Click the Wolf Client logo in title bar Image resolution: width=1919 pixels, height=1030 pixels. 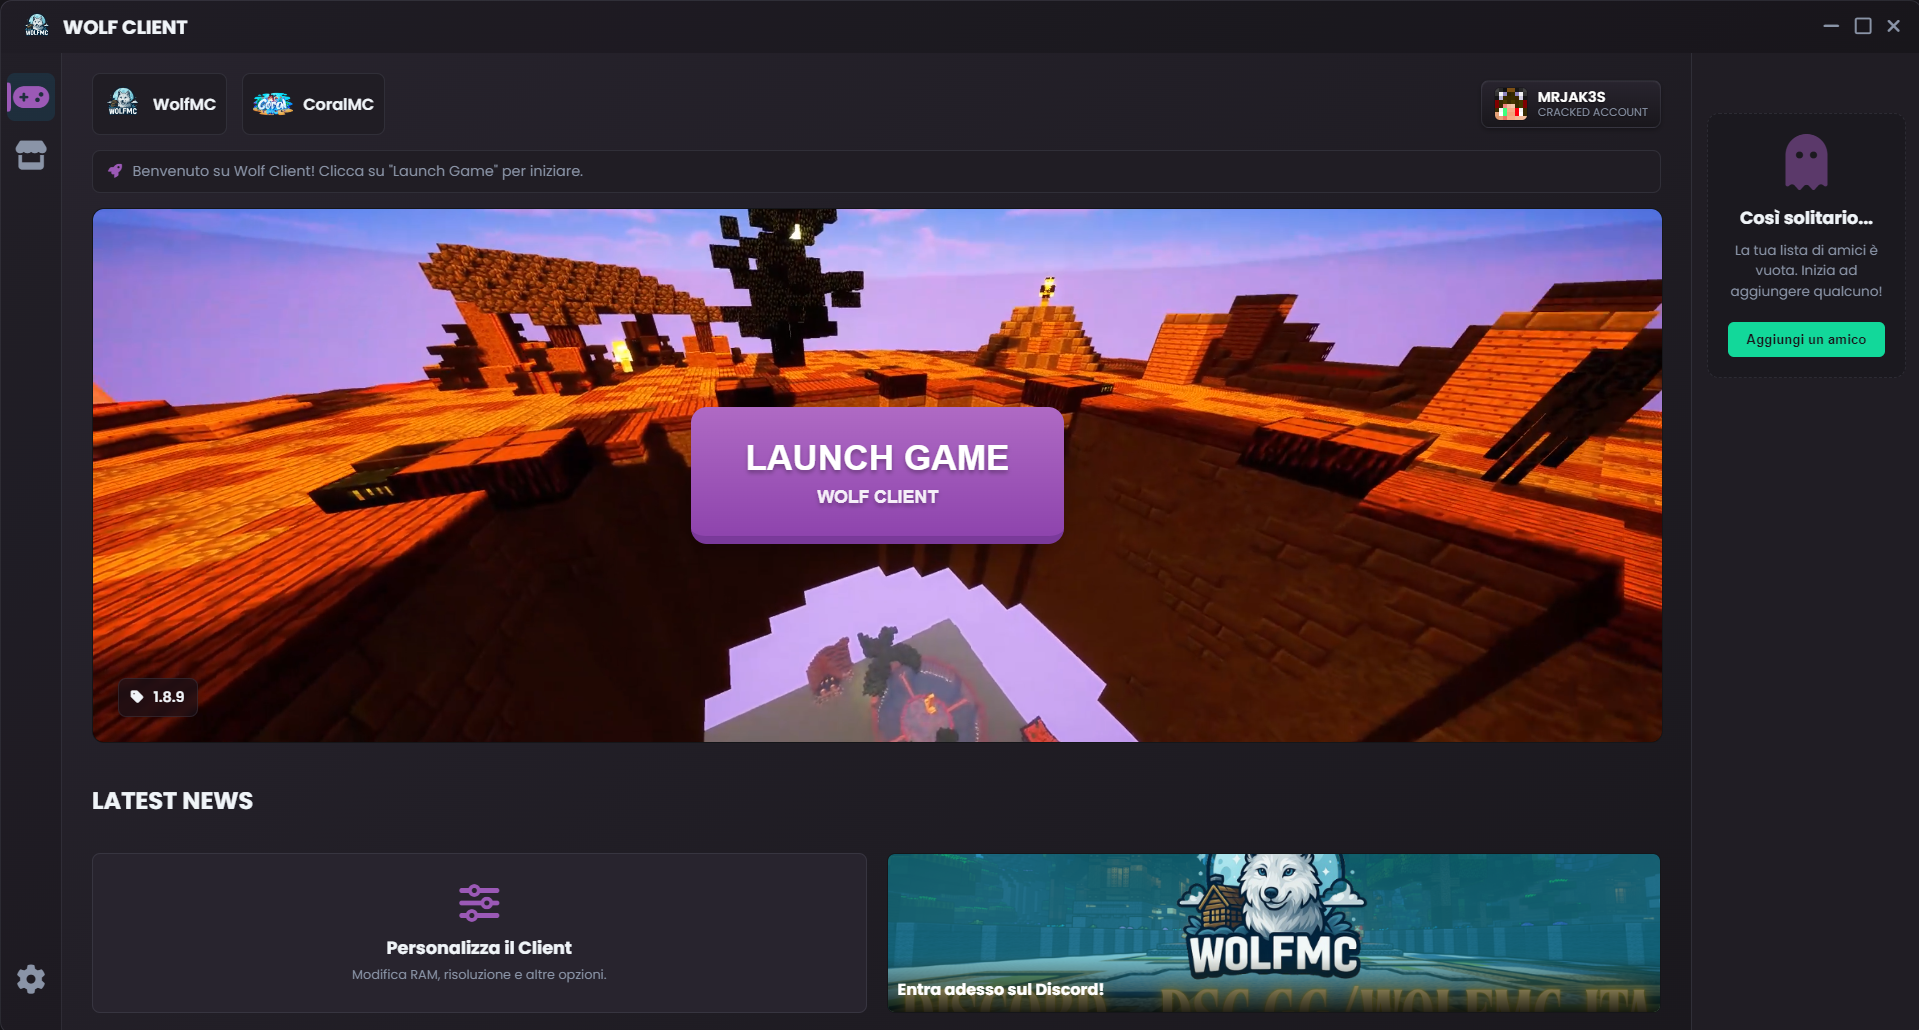click(x=37, y=26)
